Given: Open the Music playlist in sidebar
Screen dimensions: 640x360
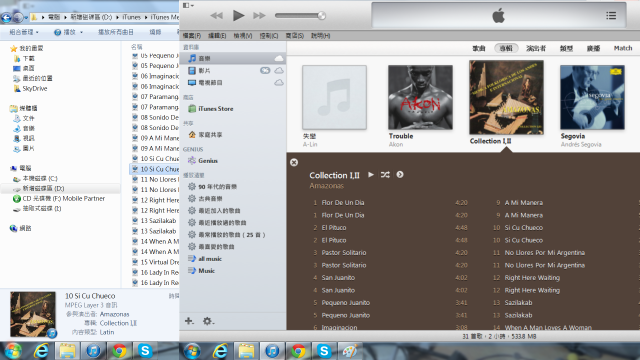Looking at the screenshot, I should [x=202, y=271].
